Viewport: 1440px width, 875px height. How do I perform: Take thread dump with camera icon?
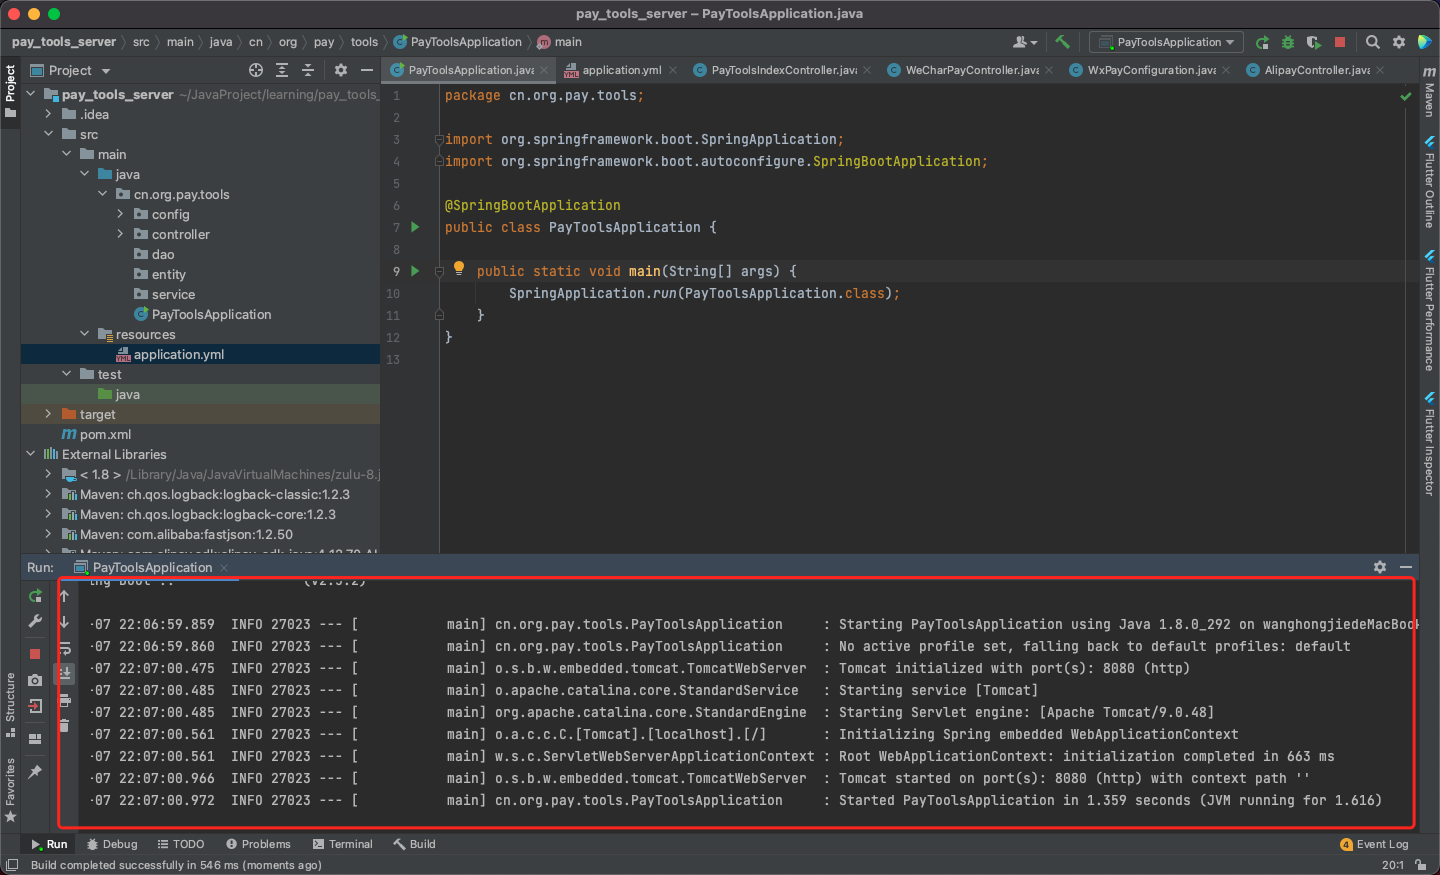tap(35, 680)
